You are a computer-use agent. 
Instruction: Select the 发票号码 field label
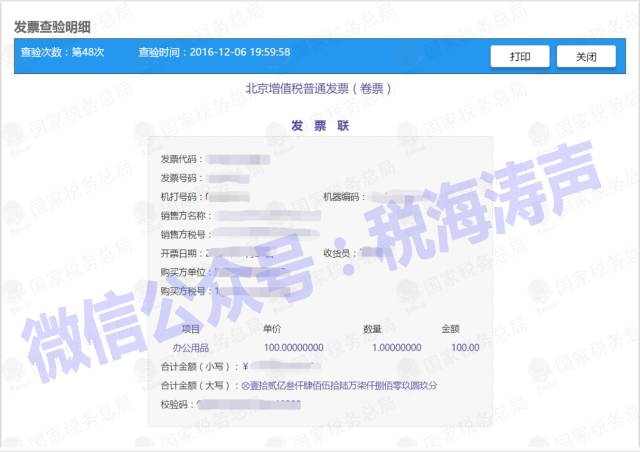click(x=182, y=178)
